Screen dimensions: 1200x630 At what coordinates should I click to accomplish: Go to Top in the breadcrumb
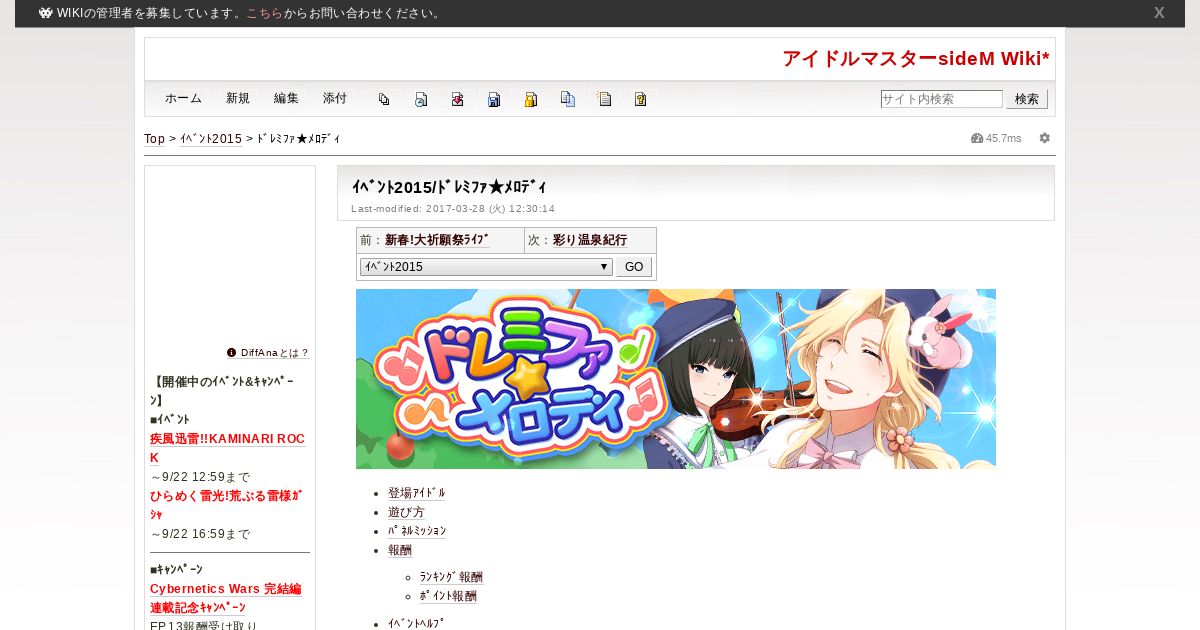(x=154, y=139)
